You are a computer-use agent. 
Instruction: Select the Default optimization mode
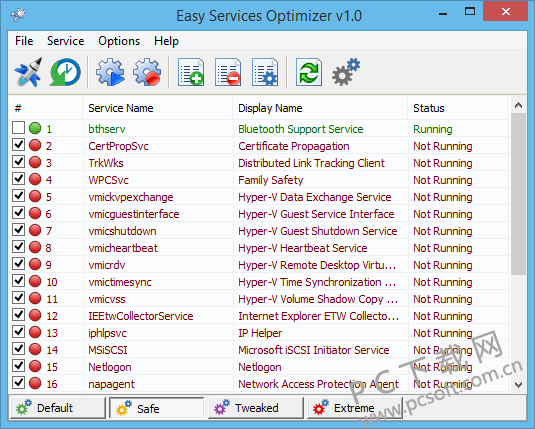[57, 408]
